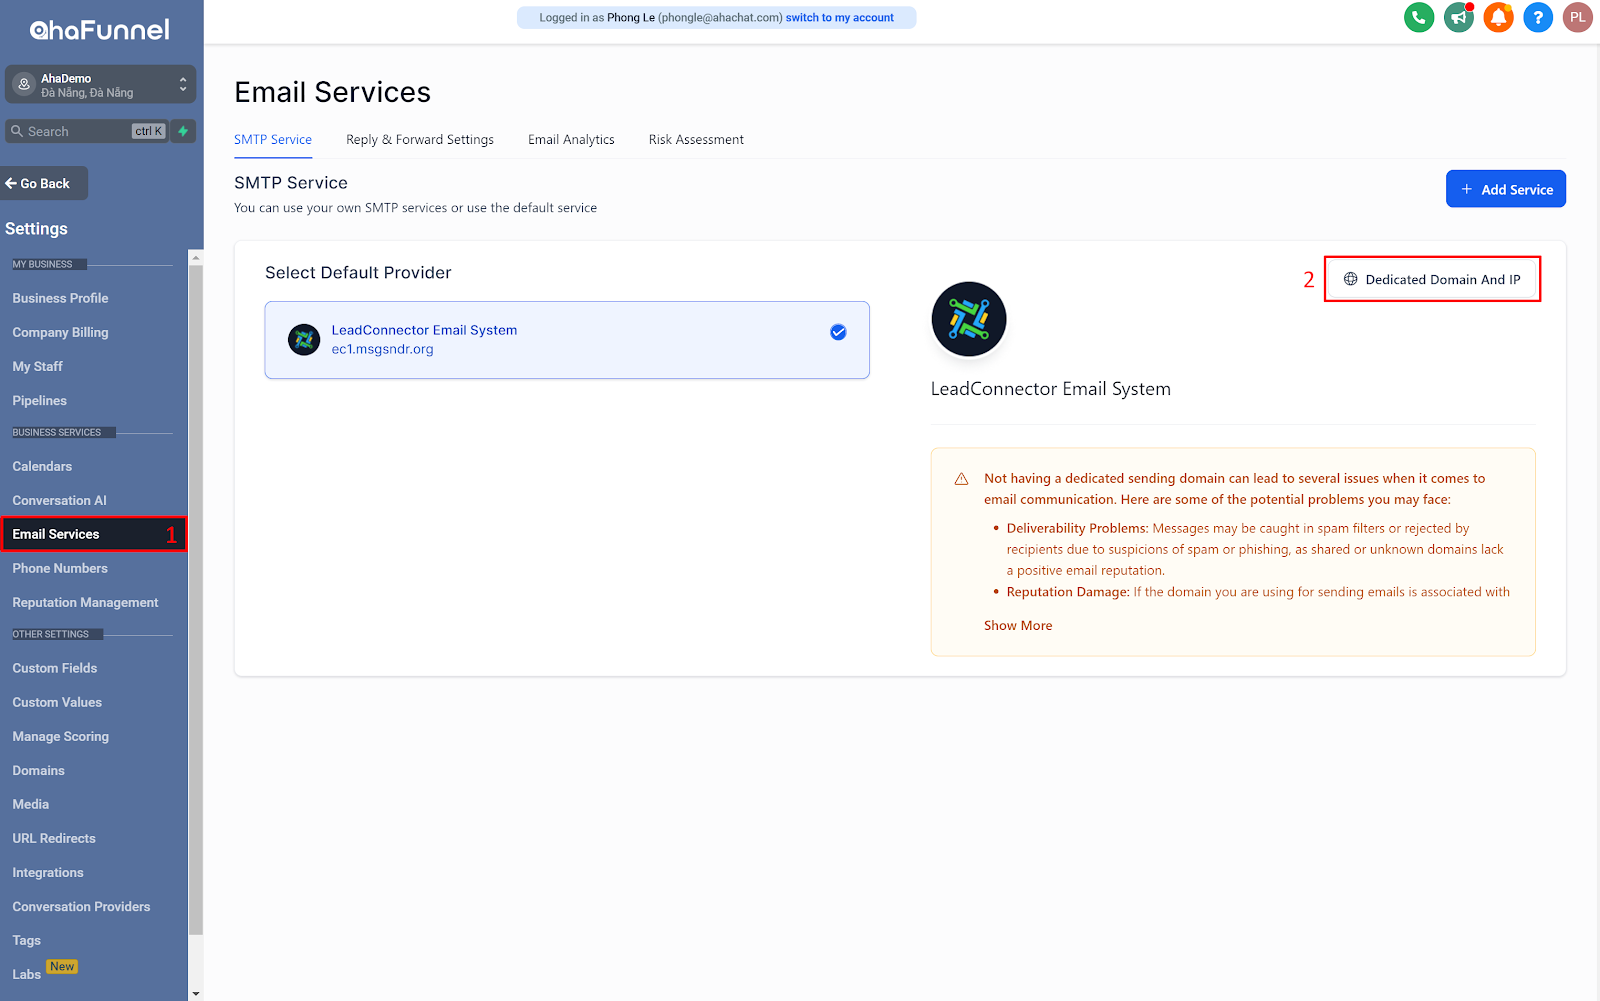The image size is (1600, 1001).
Task: Open Conversation Providers settings
Action: (x=81, y=906)
